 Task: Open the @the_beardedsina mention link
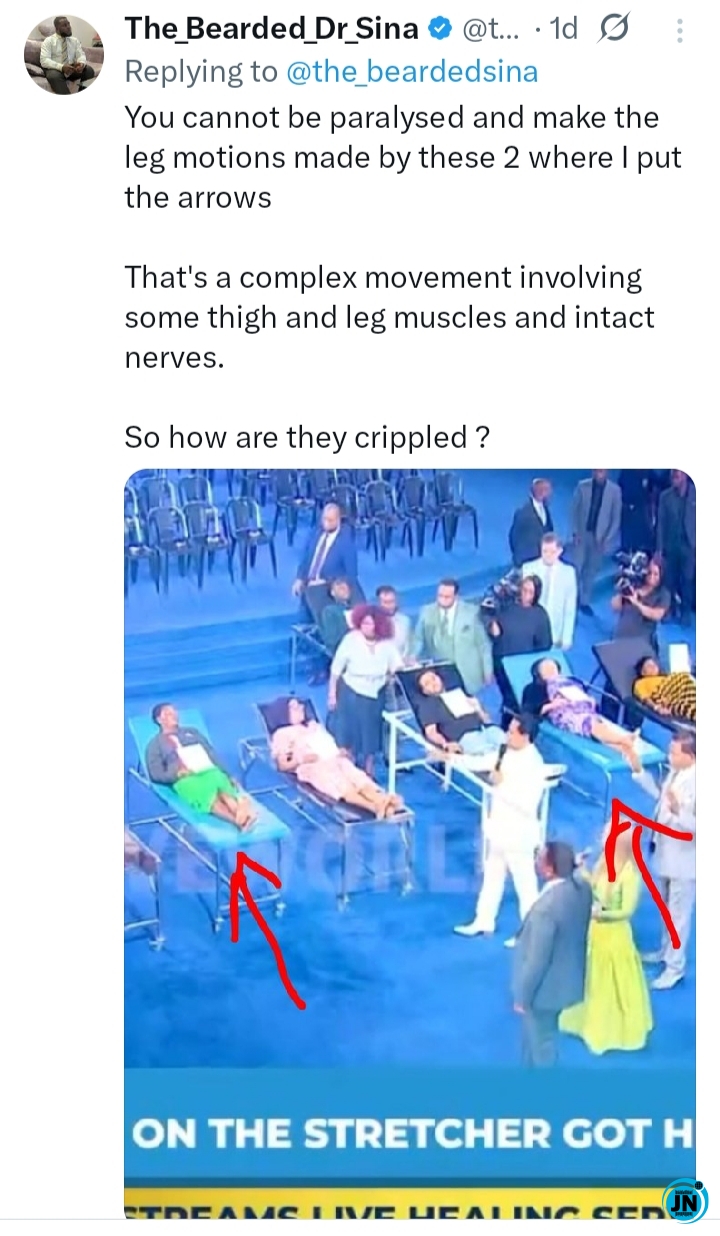point(412,71)
